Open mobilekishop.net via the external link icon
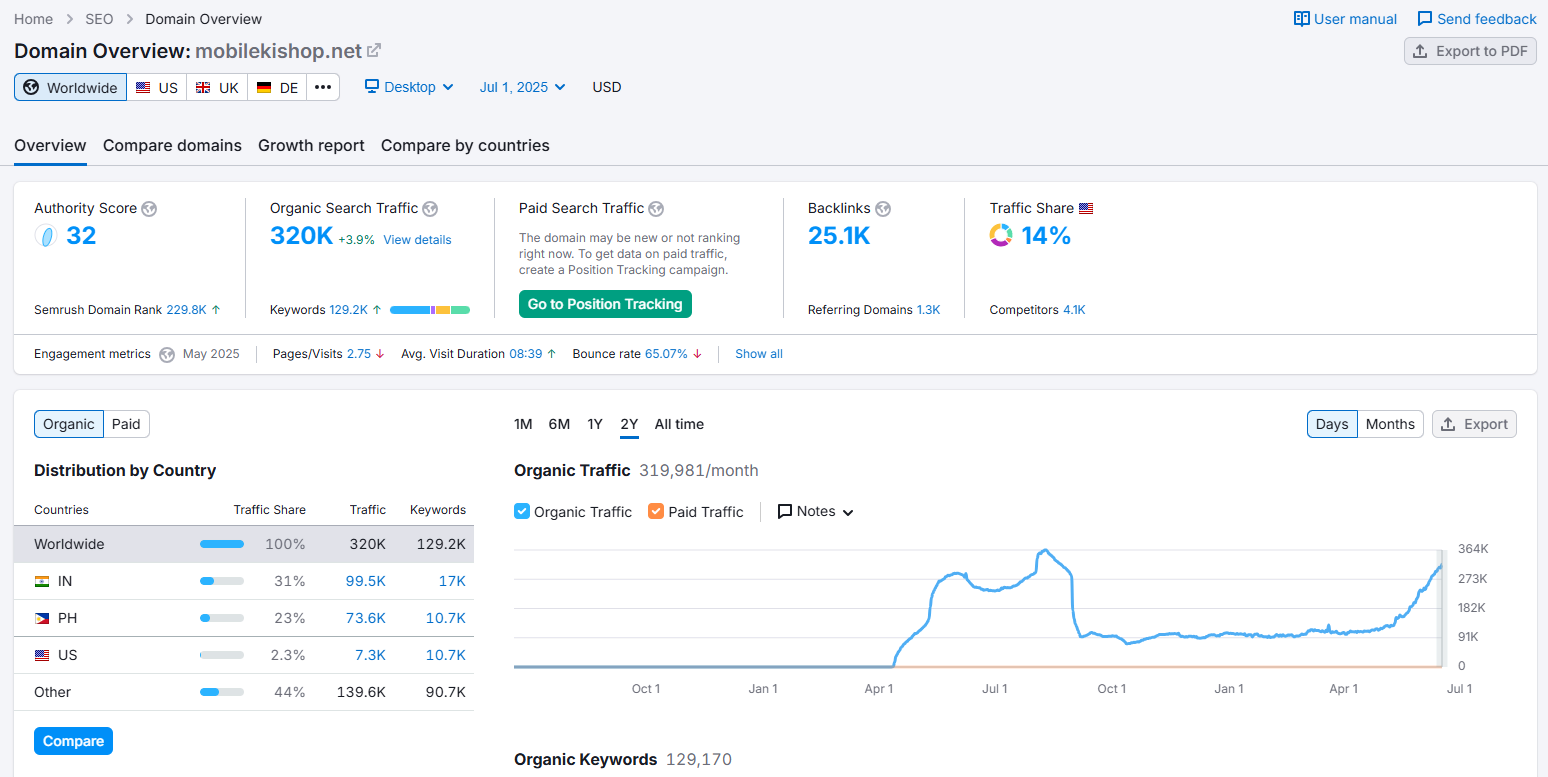Viewport: 1548px width, 777px height. 374,50
